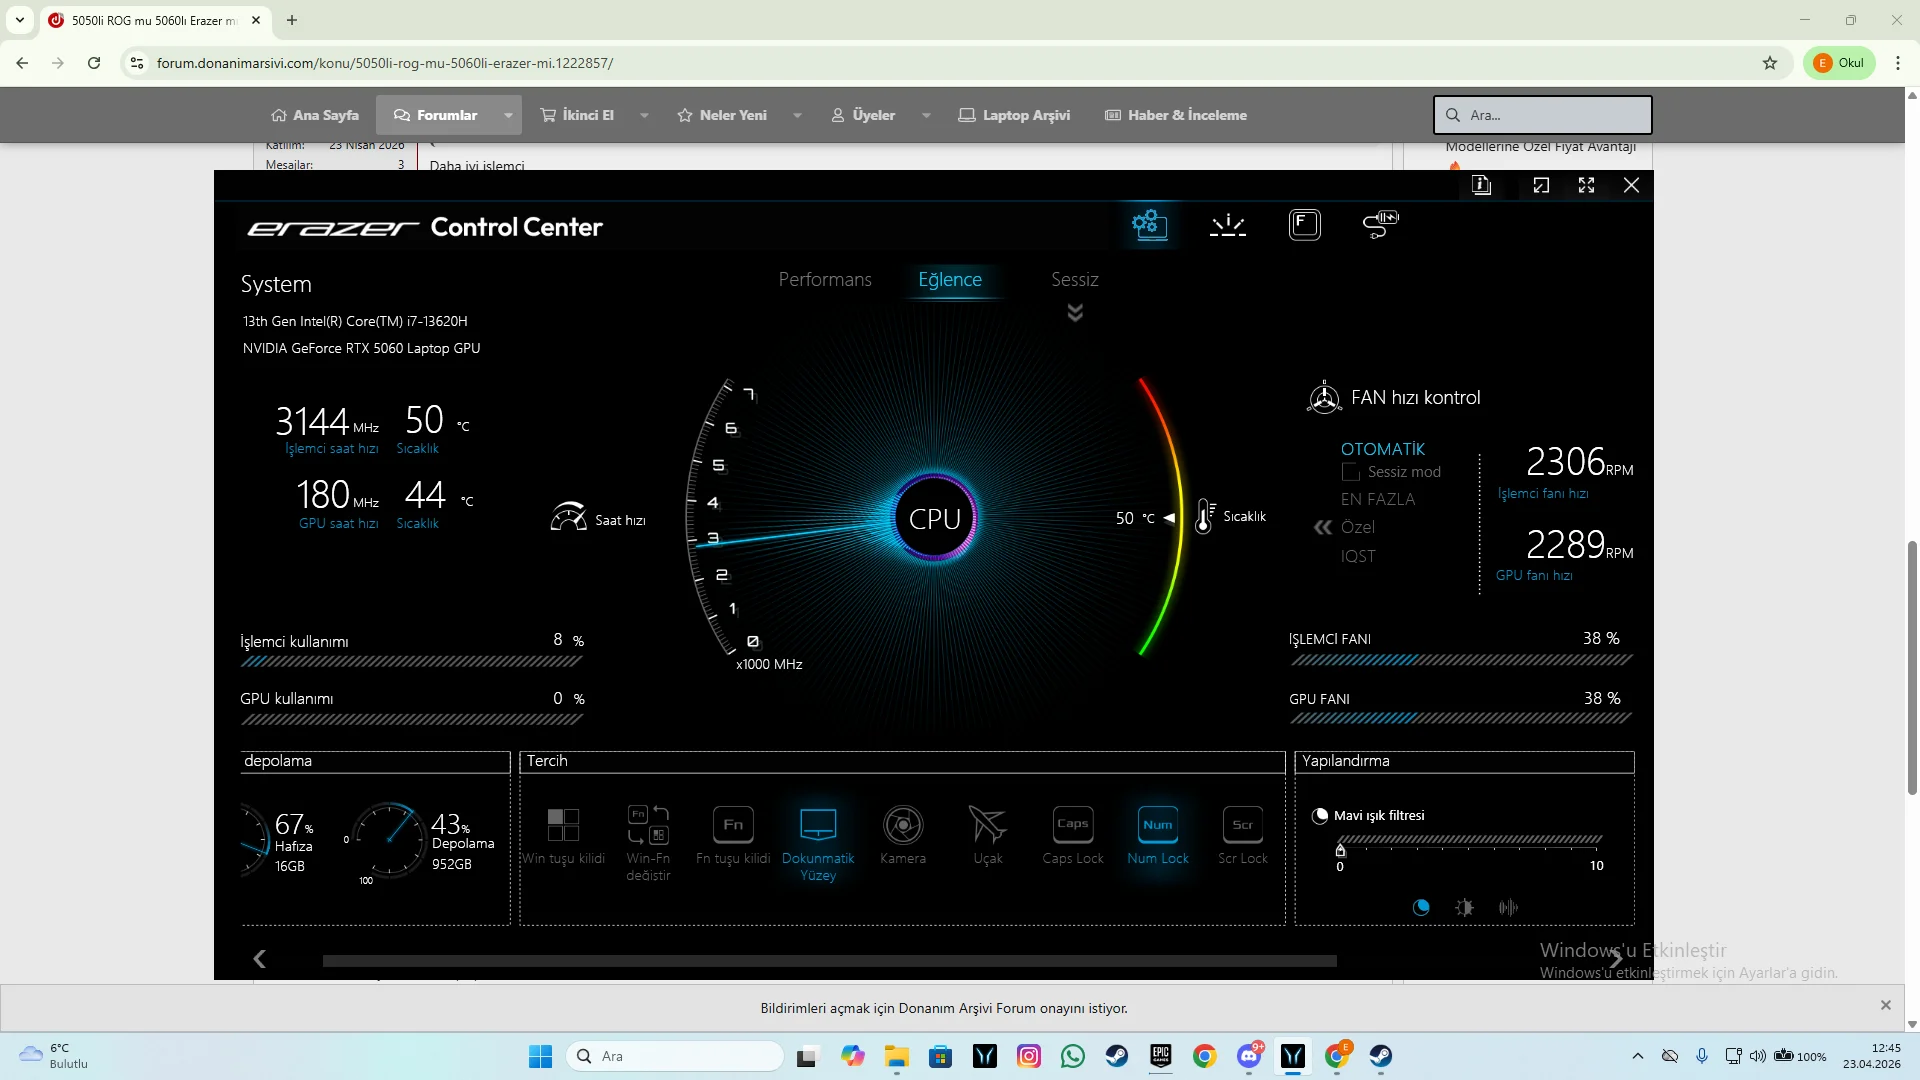Switch to the Performans mode tab
Screen dimensions: 1920x1080
click(x=825, y=280)
